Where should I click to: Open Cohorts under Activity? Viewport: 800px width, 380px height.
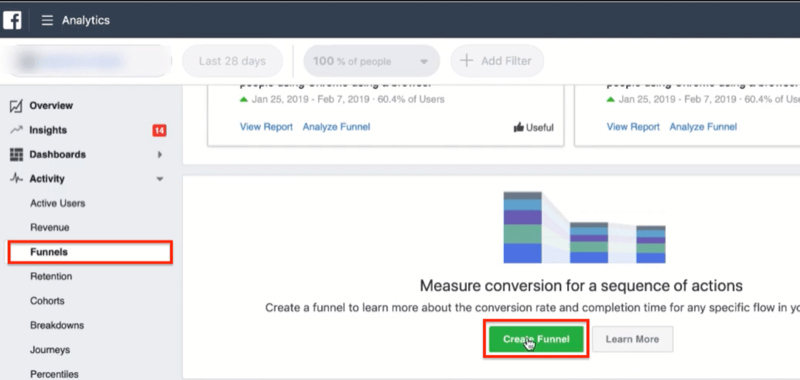tap(47, 301)
